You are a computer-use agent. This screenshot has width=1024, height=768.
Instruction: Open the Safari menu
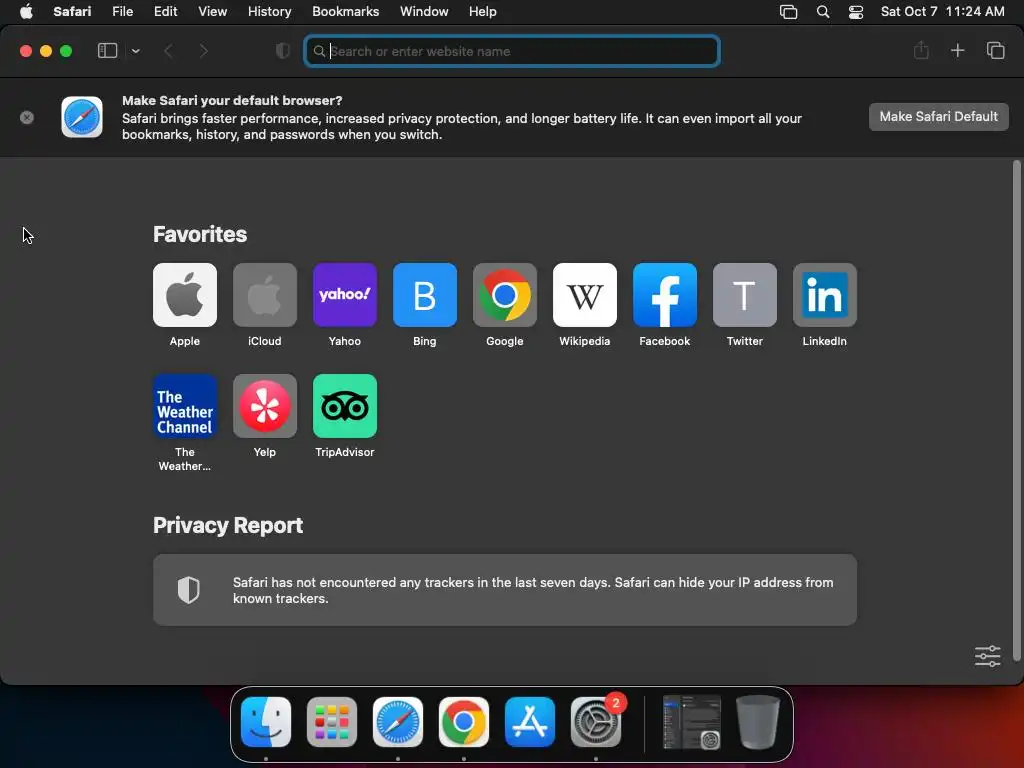[x=72, y=12]
